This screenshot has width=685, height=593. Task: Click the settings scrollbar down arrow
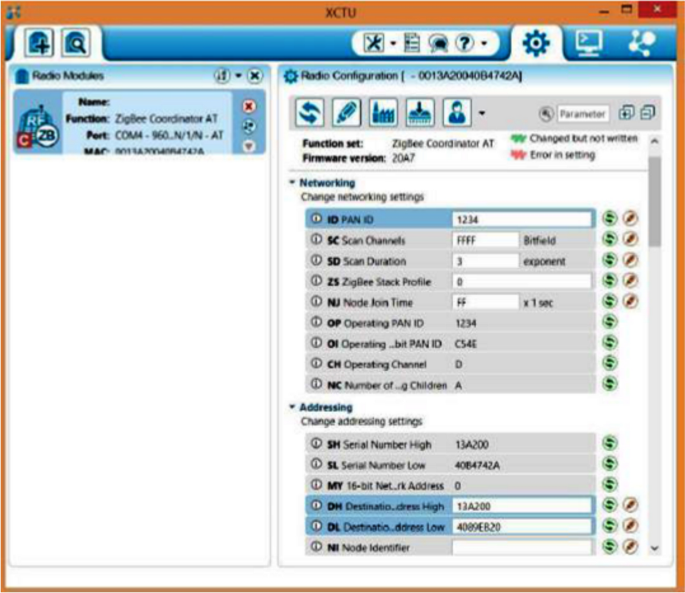click(x=654, y=548)
